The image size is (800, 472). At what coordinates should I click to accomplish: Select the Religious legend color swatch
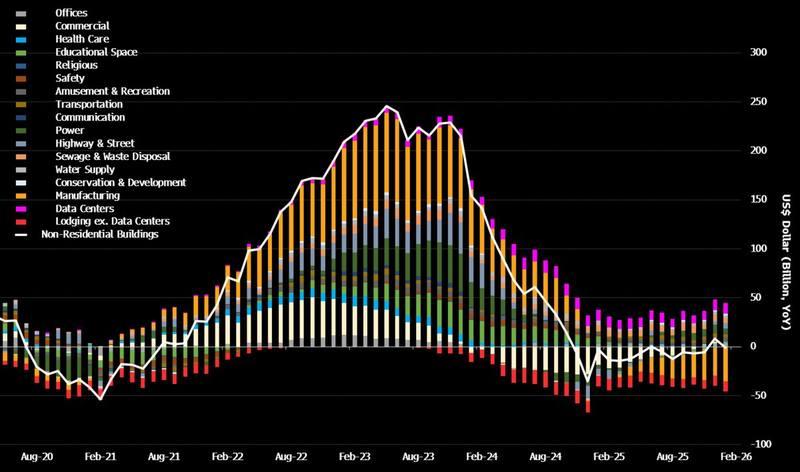click(x=21, y=66)
